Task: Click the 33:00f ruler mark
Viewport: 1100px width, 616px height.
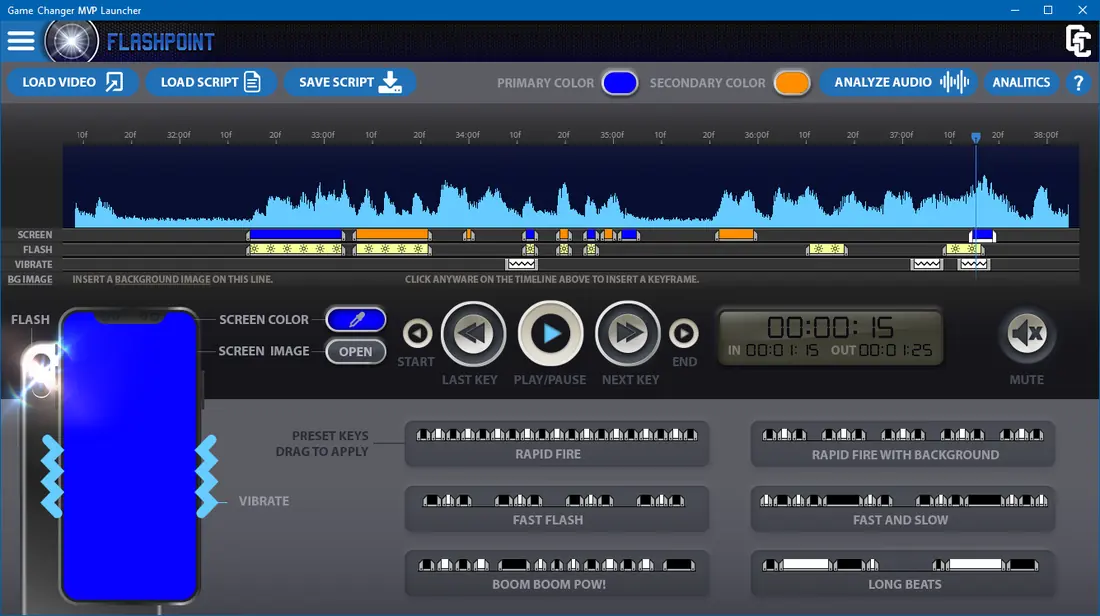Action: click(x=323, y=135)
